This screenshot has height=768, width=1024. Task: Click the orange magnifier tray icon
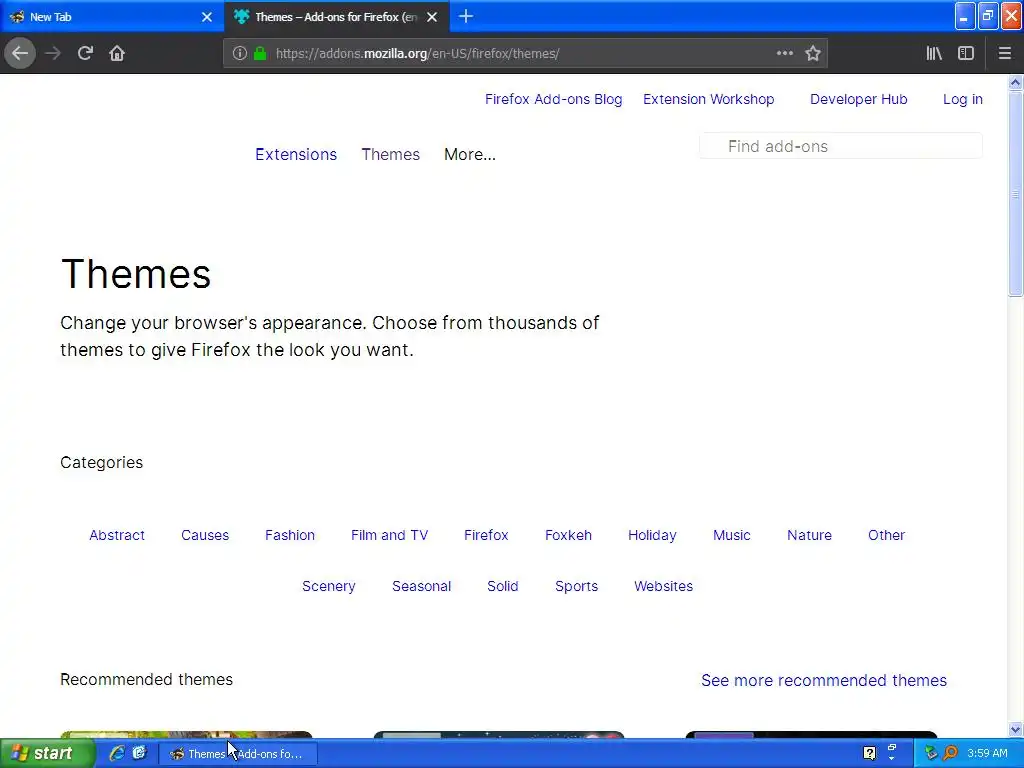[x=950, y=753]
